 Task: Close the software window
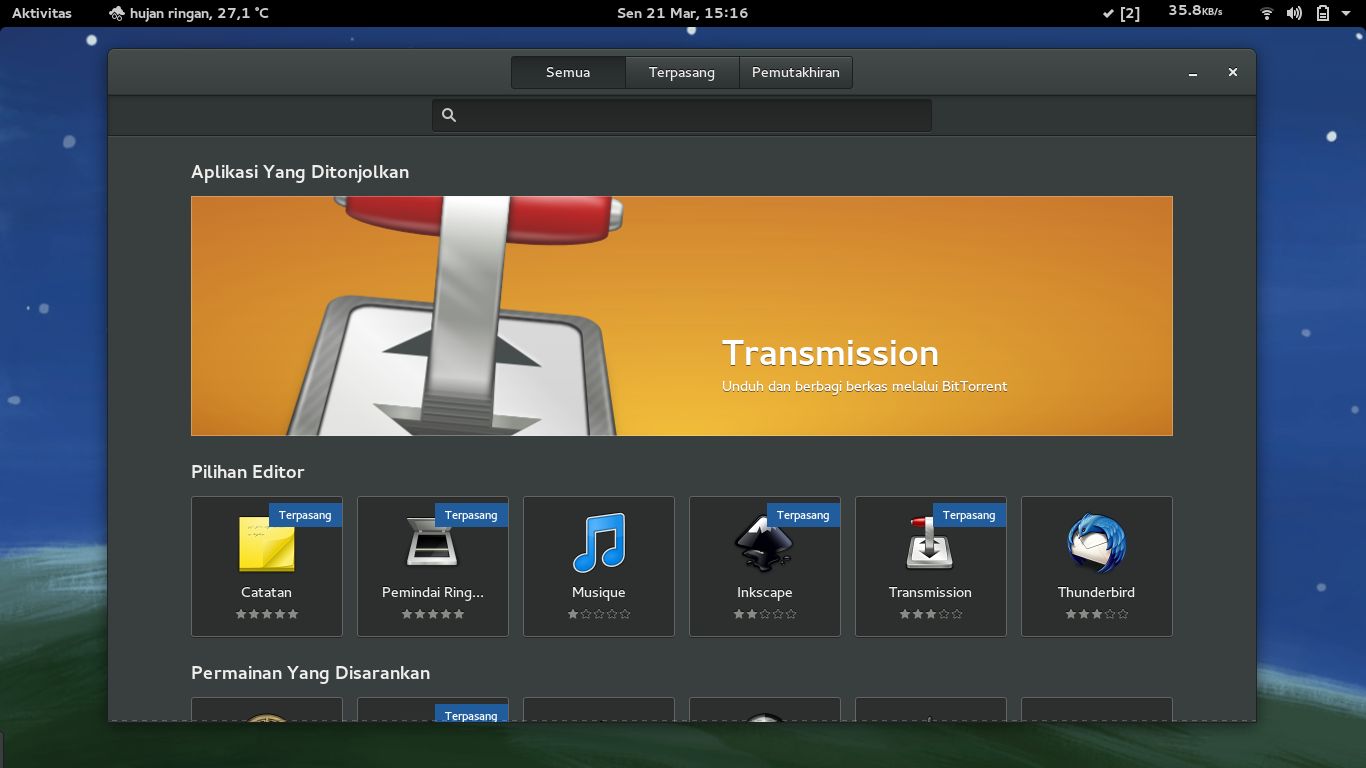click(1233, 72)
